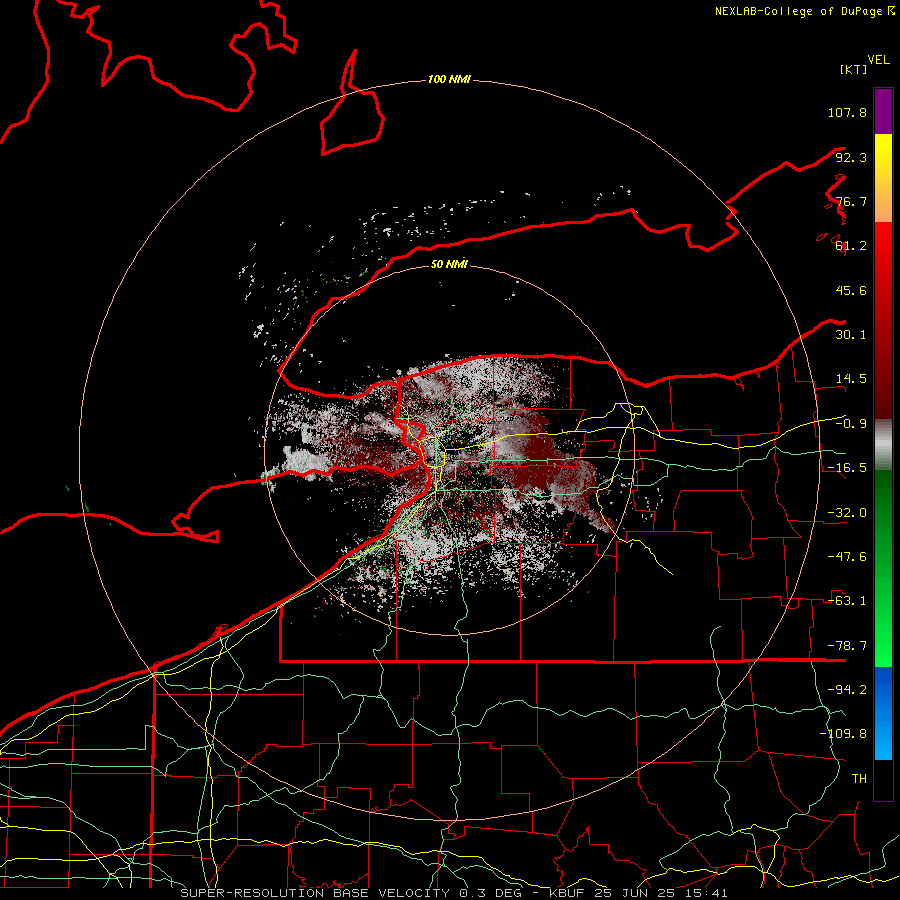Viewport: 900px width, 900px height.
Task: Click the -32.0 legend value
Action: click(x=847, y=513)
